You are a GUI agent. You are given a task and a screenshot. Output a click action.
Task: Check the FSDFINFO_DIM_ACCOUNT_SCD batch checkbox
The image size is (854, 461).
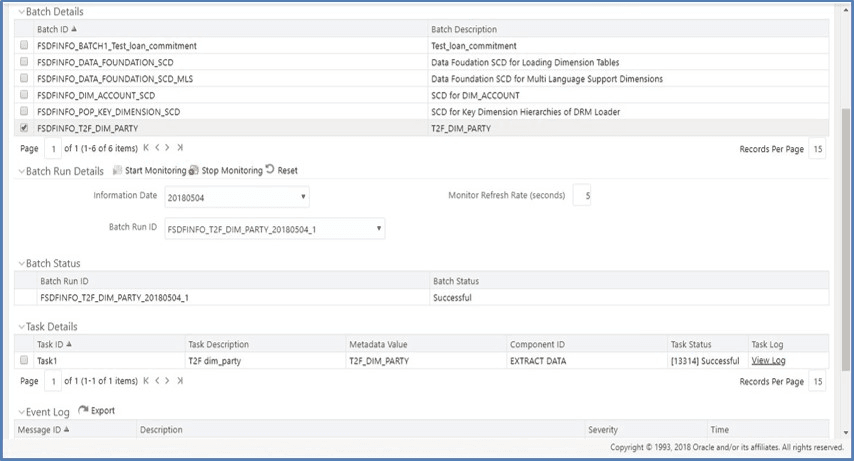[24, 94]
